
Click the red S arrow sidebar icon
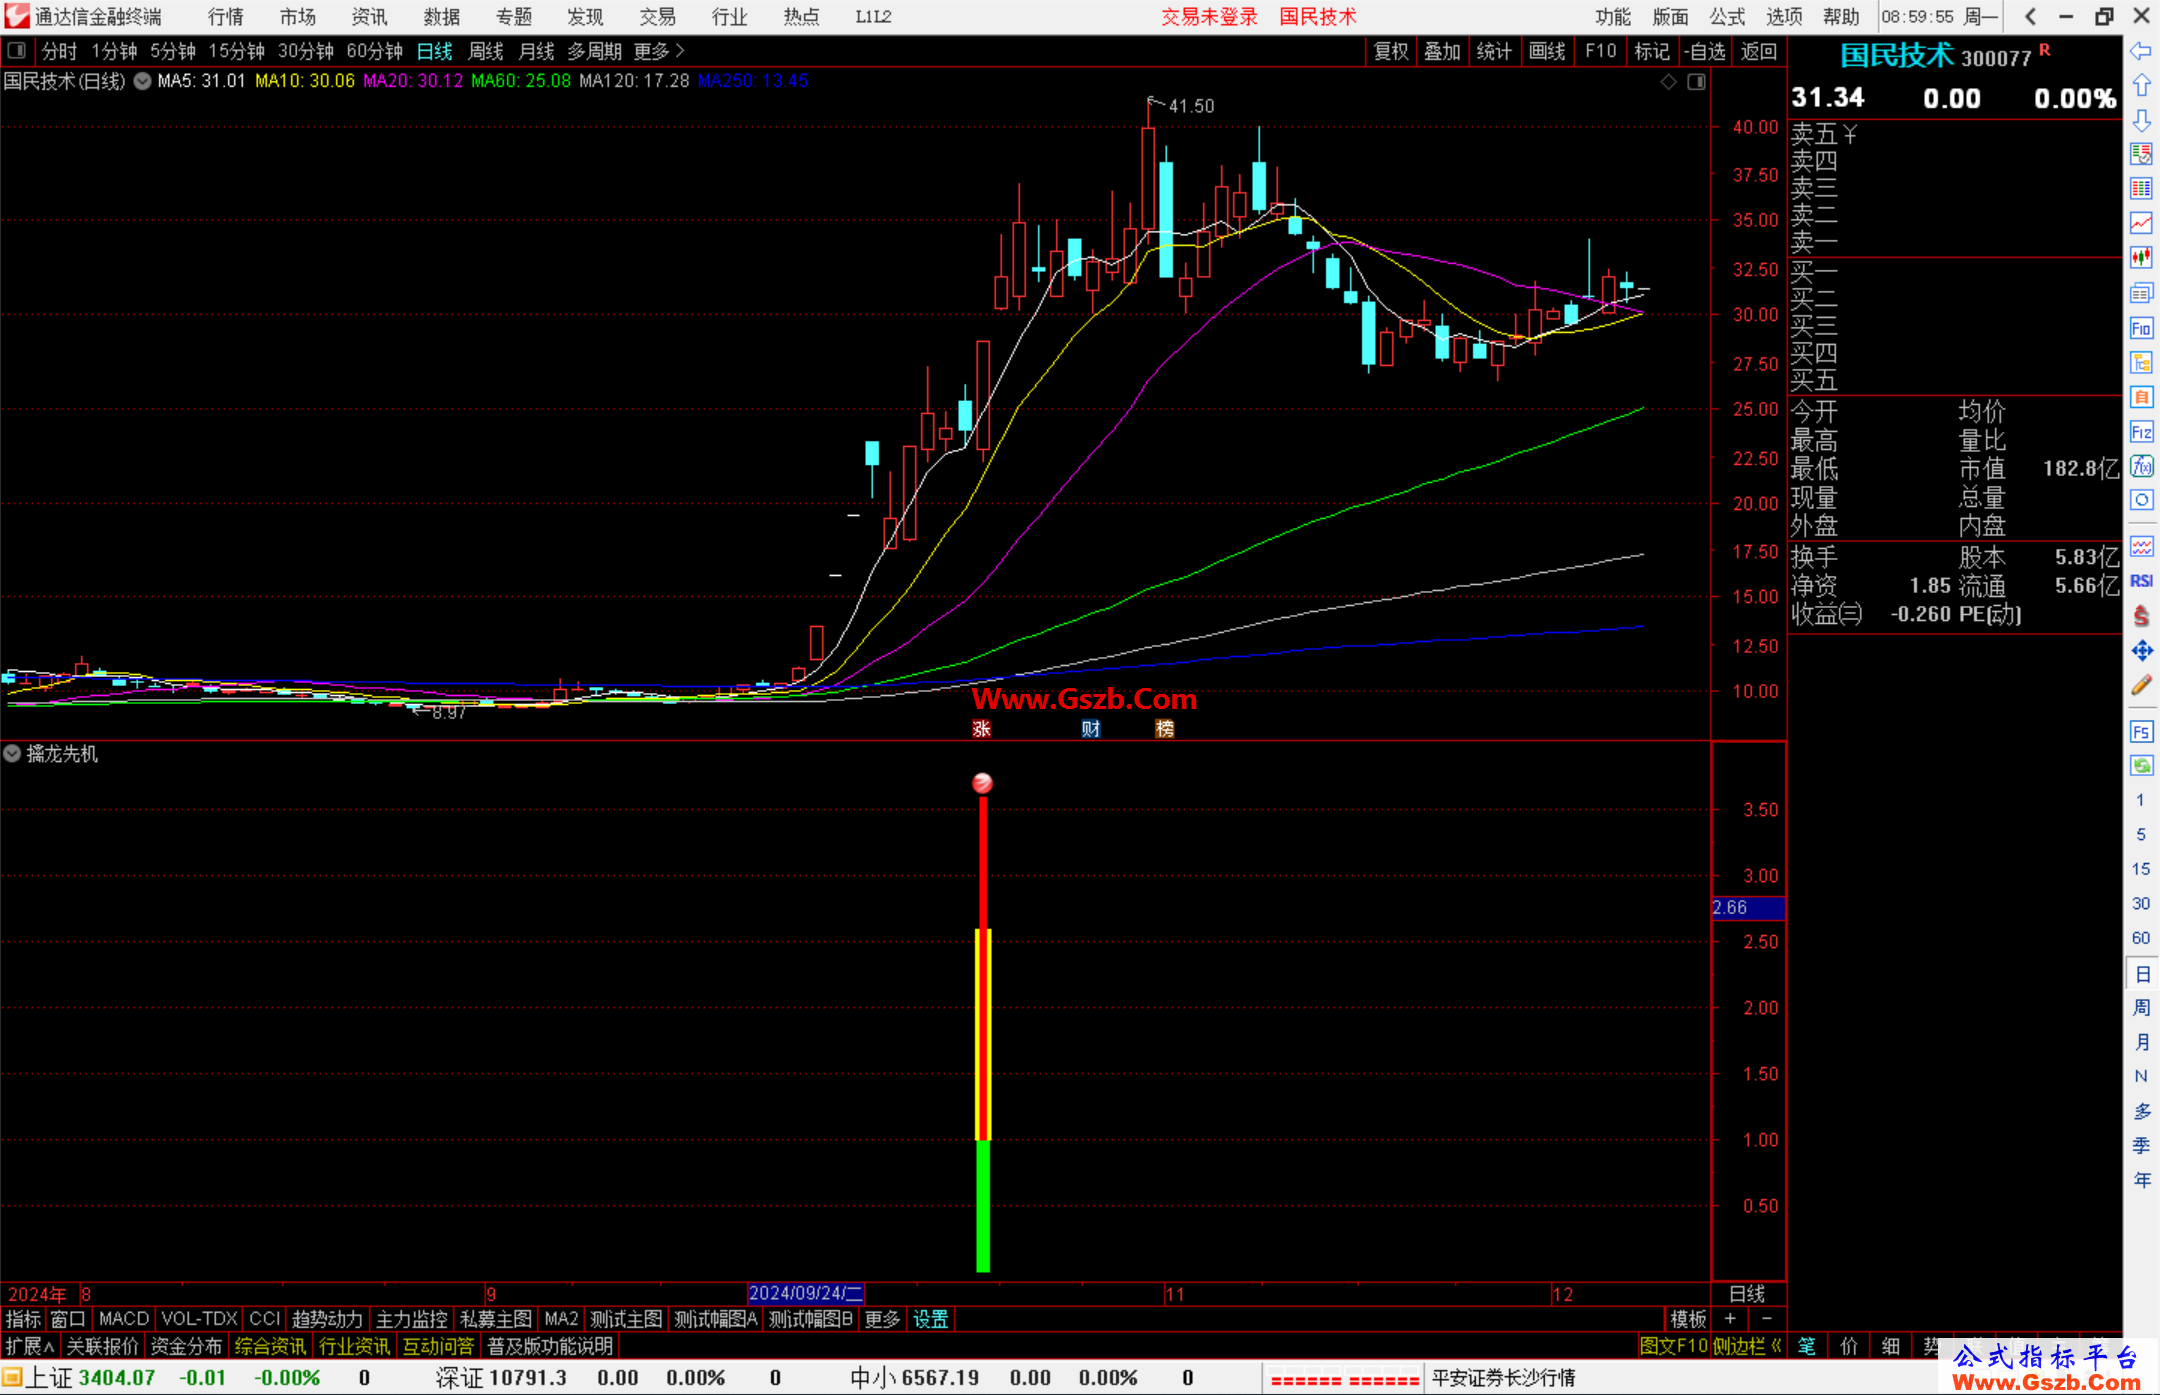coord(2141,616)
